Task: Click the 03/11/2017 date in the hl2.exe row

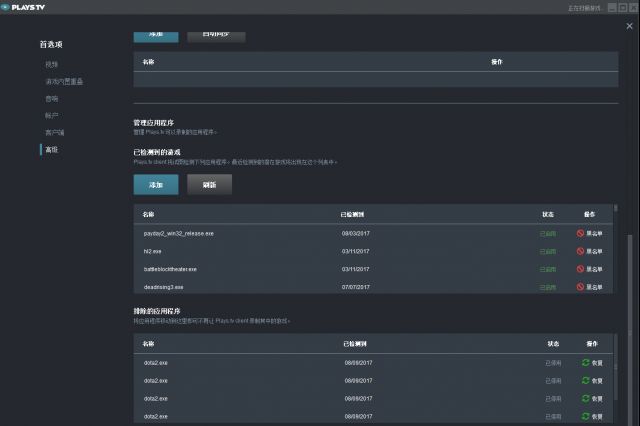Action: tap(356, 251)
